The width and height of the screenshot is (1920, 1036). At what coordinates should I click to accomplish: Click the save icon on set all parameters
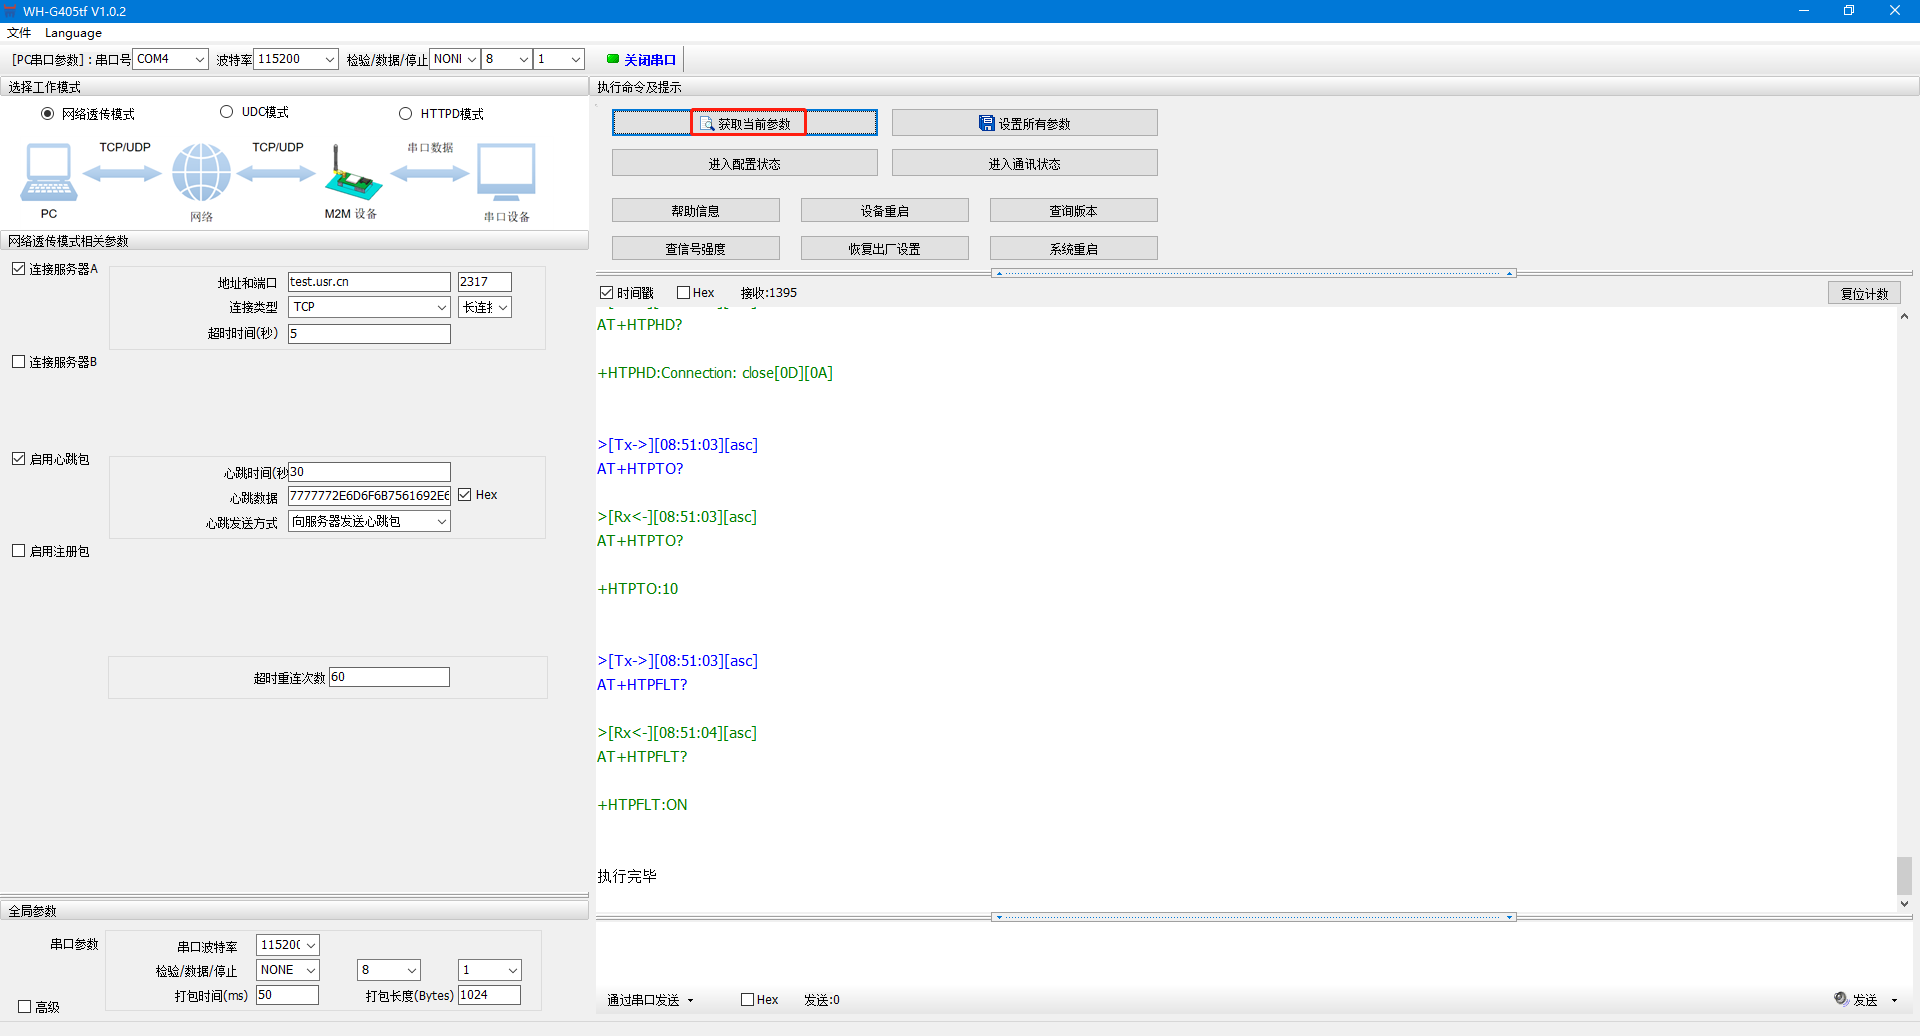pos(986,123)
